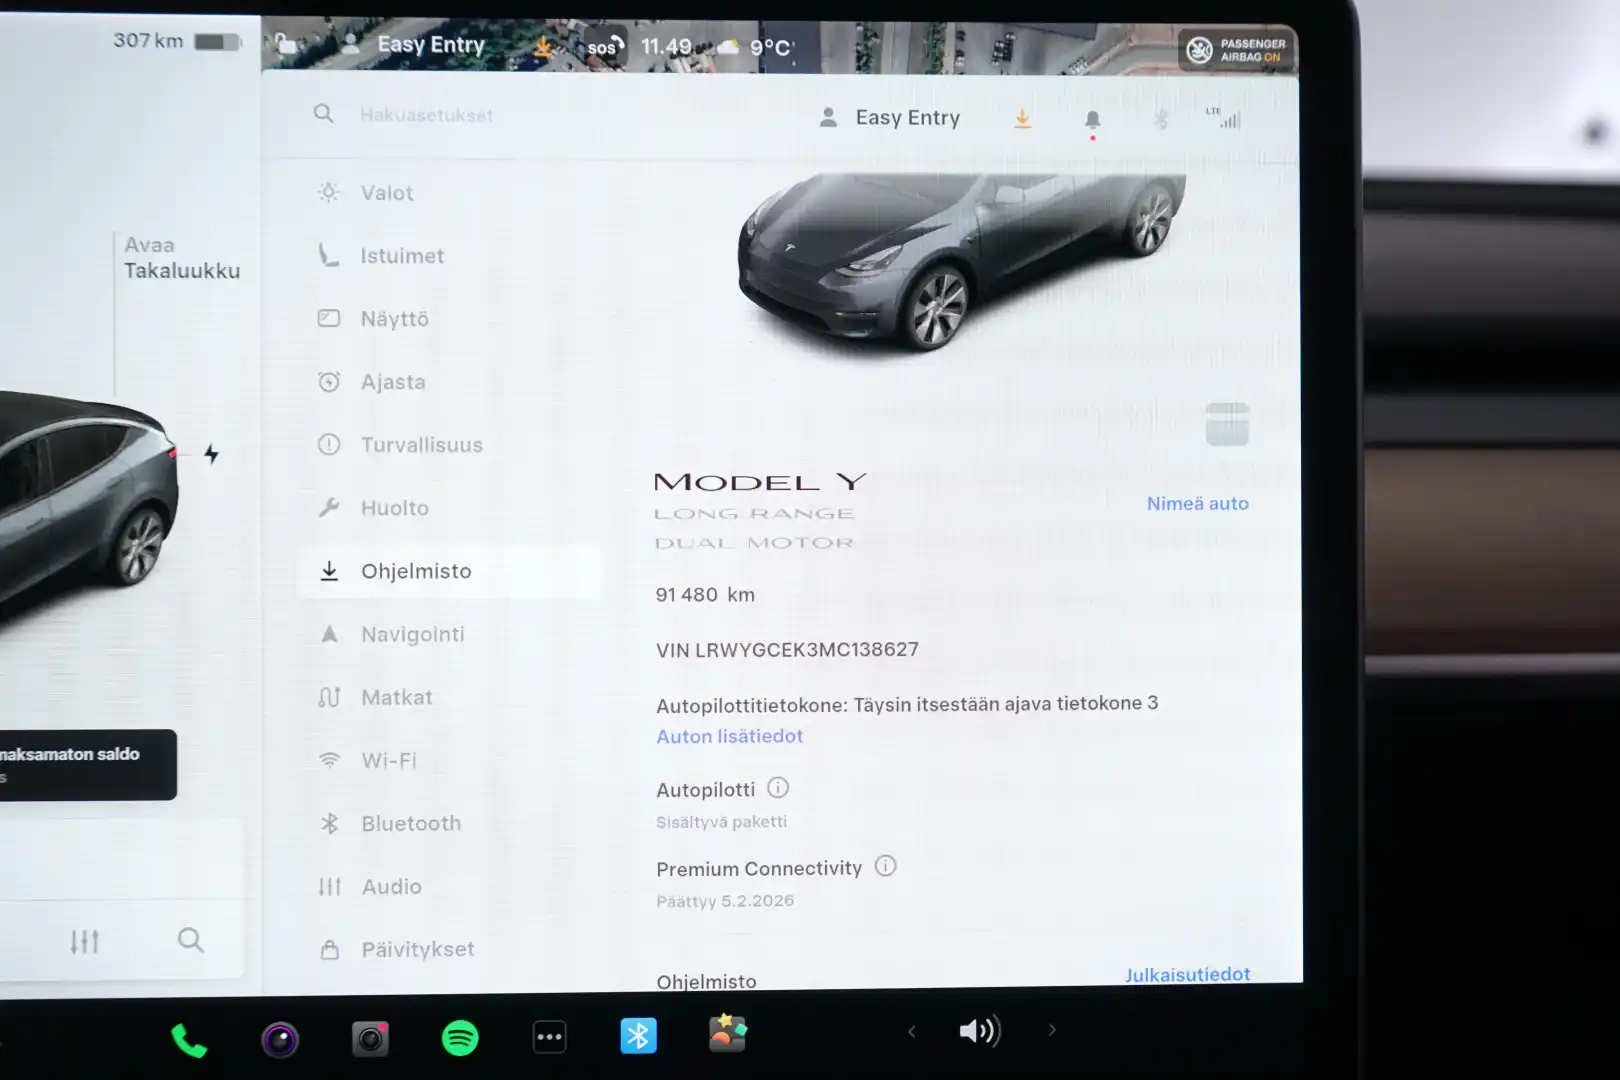1620x1080 pixels.
Task: Show info about Autopilotti
Action: coord(778,788)
